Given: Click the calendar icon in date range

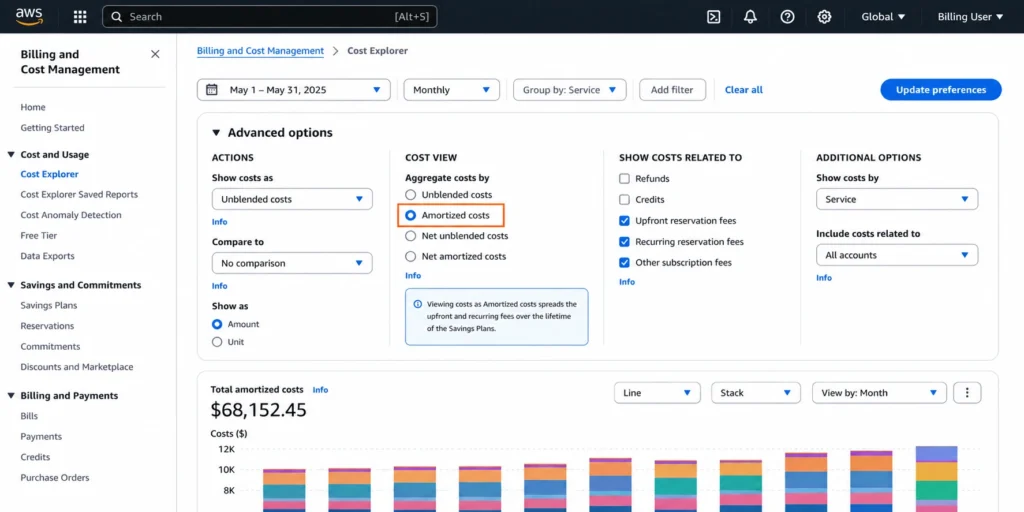Looking at the screenshot, I should pos(212,90).
